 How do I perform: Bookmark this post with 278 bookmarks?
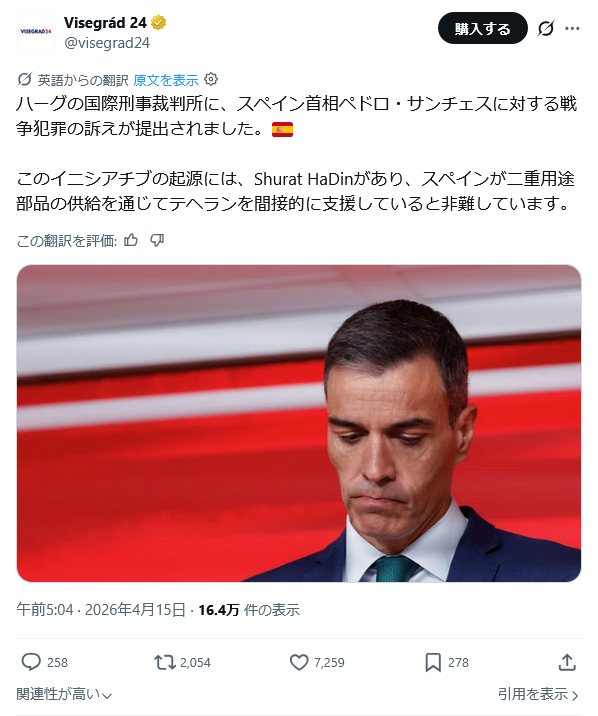click(x=433, y=662)
